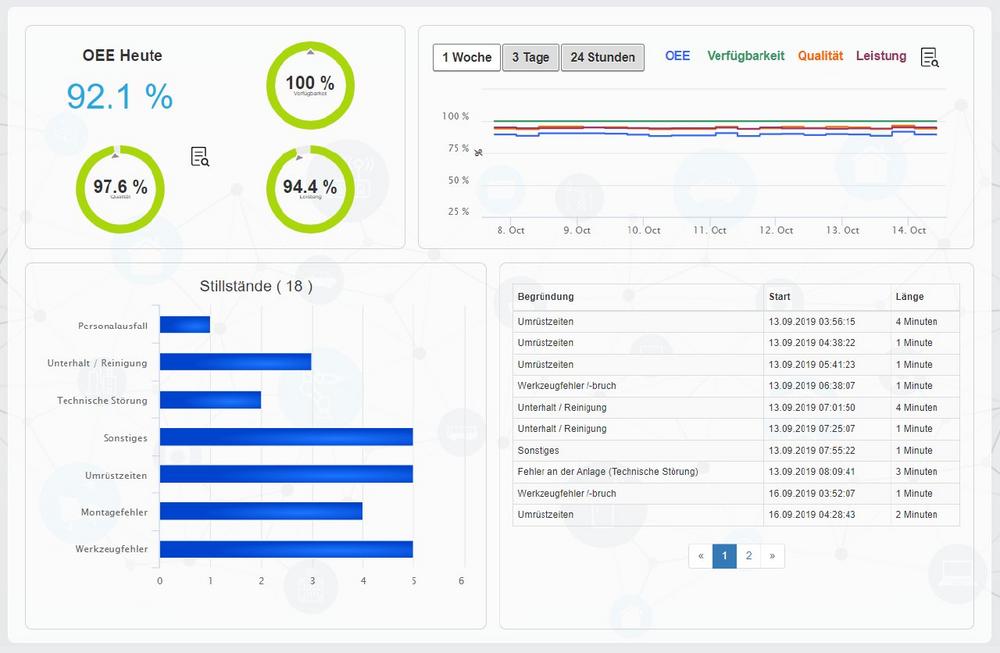1000x653 pixels.
Task: Click the Stillstände ( 18 ) chart title
Action: [x=256, y=286]
